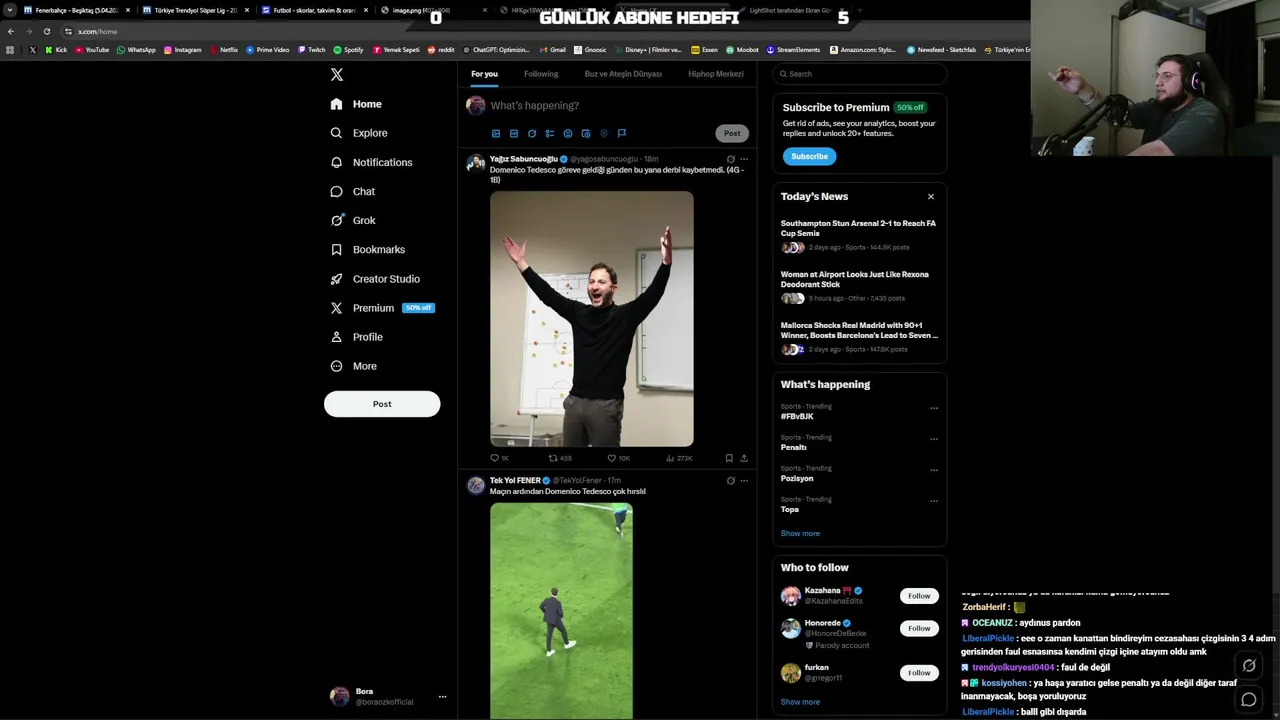1280x720 pixels.
Task: Open the account menu next to Bora
Action: 442,697
